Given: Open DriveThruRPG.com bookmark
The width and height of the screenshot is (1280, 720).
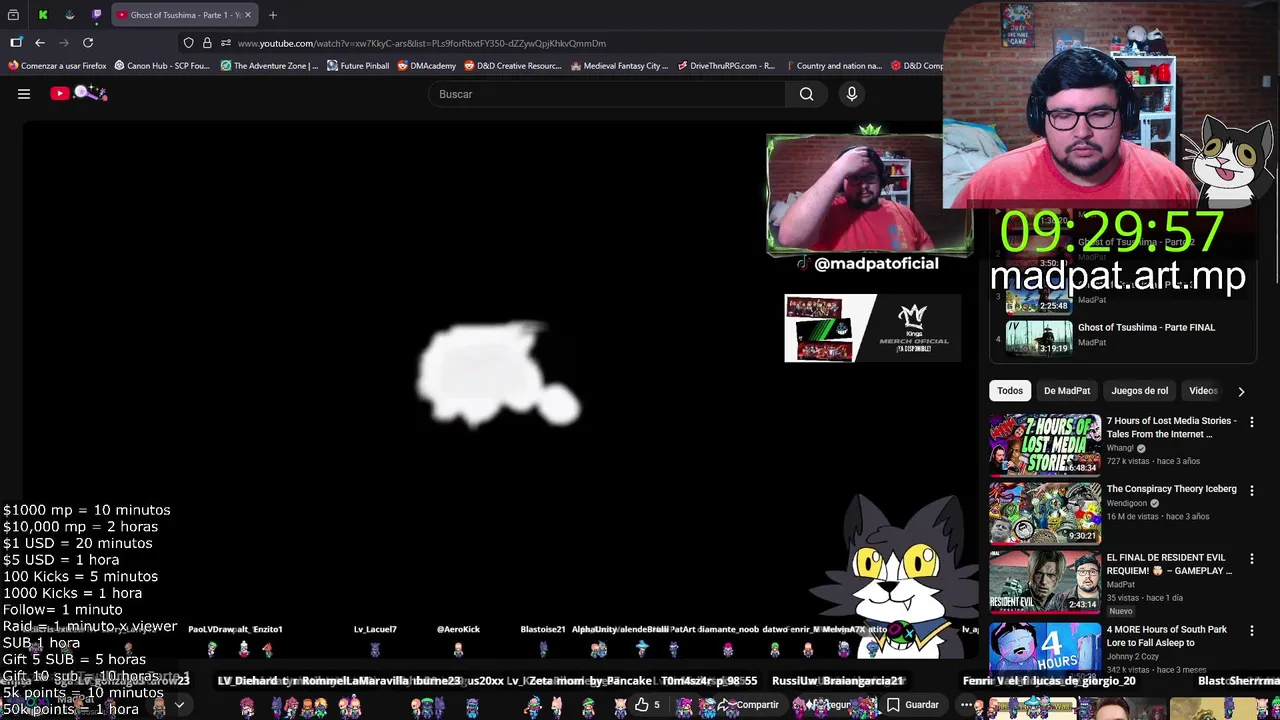Looking at the screenshot, I should coord(726,66).
